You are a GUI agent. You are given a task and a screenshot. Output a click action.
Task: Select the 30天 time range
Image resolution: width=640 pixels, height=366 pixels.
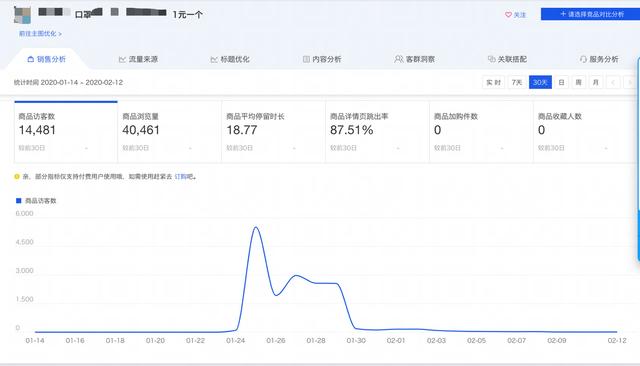(540, 82)
